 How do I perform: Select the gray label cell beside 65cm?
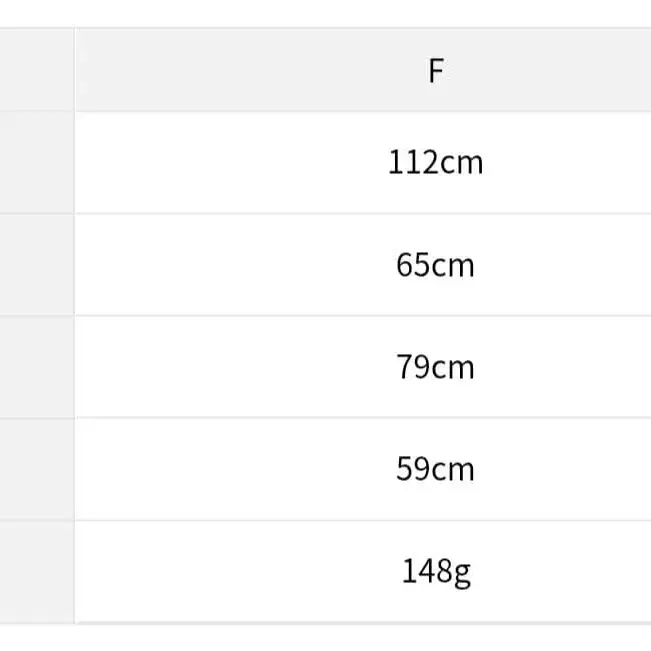[x=36, y=265]
